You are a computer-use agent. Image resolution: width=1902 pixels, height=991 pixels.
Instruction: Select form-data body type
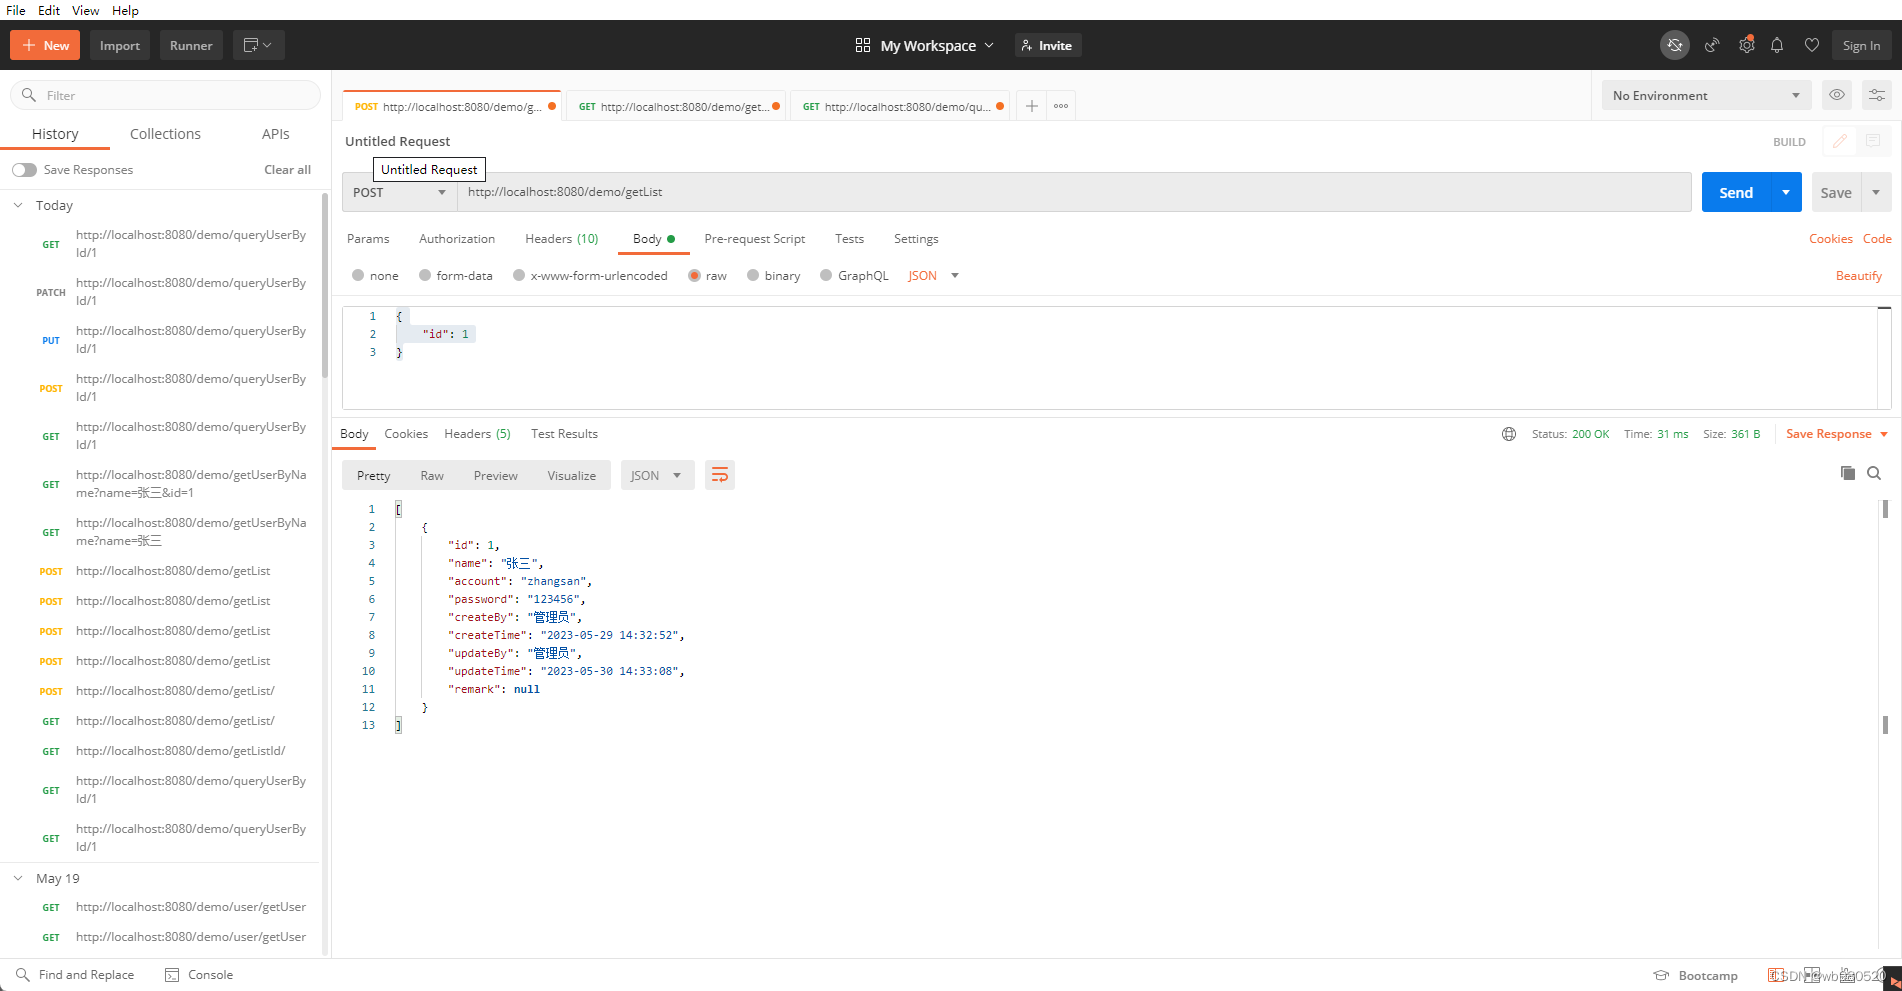tap(425, 276)
